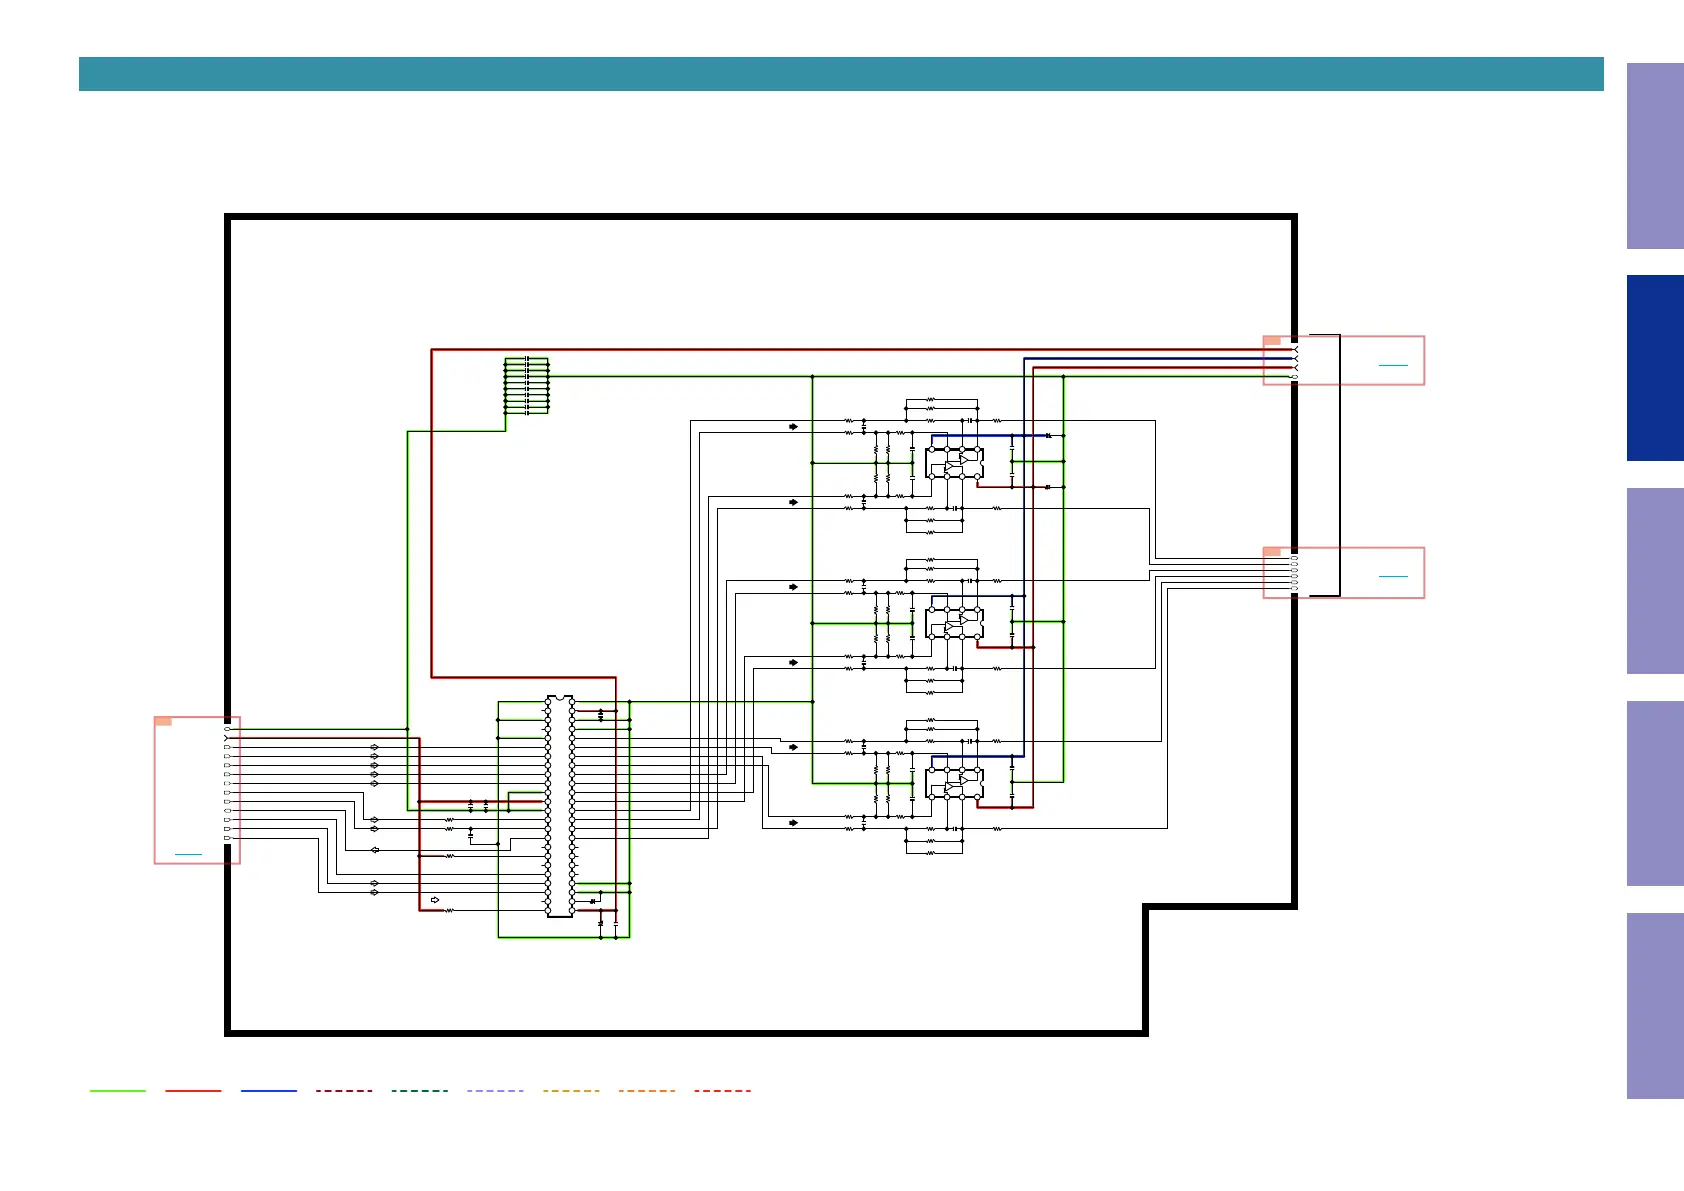Image resolution: width=1684 pixels, height=1191 pixels.
Task: Select the dark blue active side tab
Action: coord(1655,368)
